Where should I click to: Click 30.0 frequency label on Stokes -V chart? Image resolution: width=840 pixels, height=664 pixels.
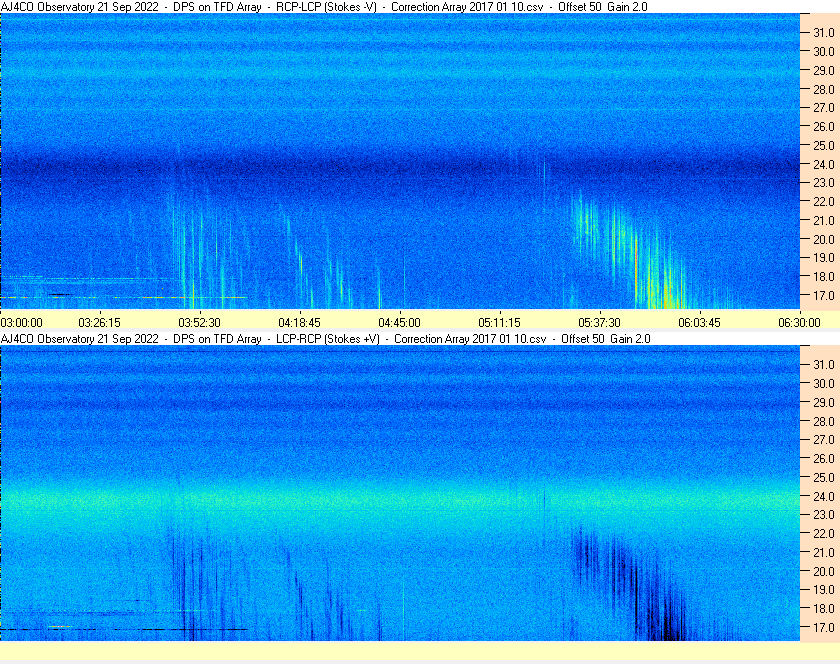point(824,51)
